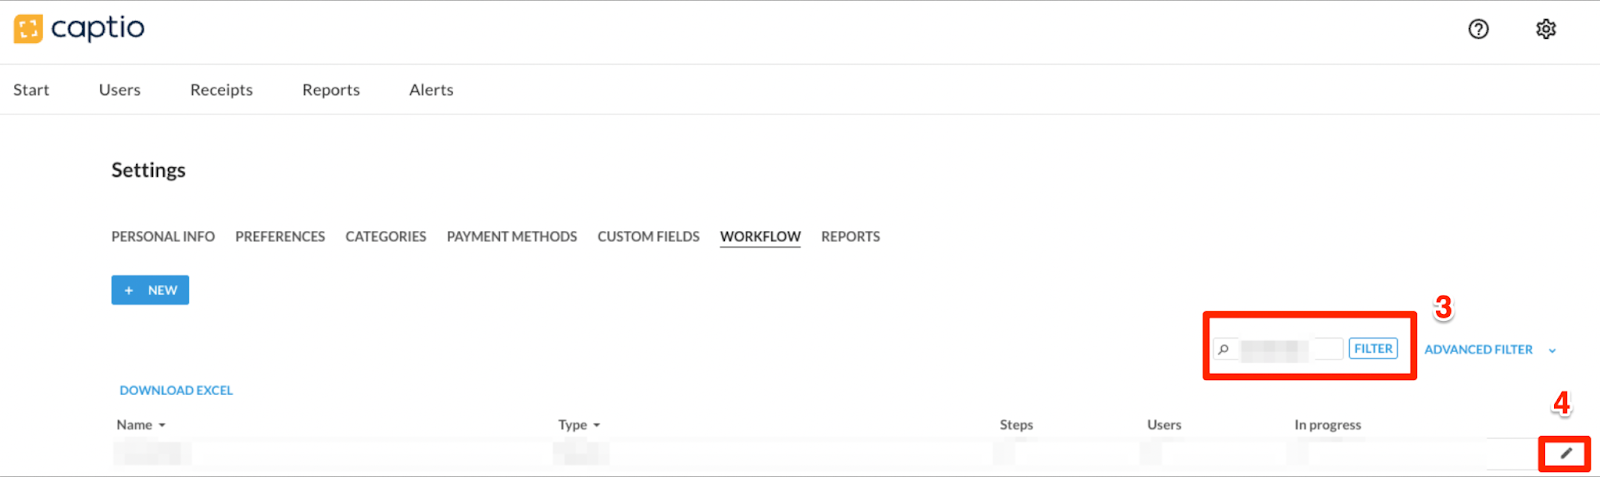
Task: Expand the Advanced Filter chevron
Action: (1552, 350)
